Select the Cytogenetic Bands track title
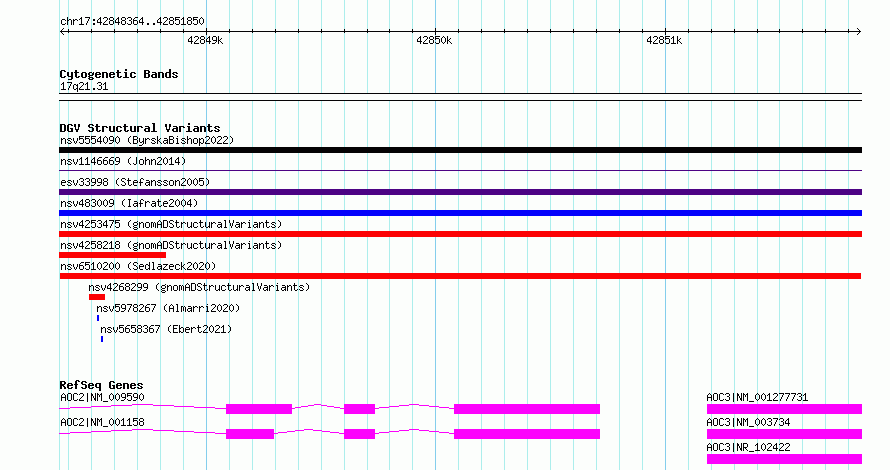890x470 pixels. coord(119,74)
